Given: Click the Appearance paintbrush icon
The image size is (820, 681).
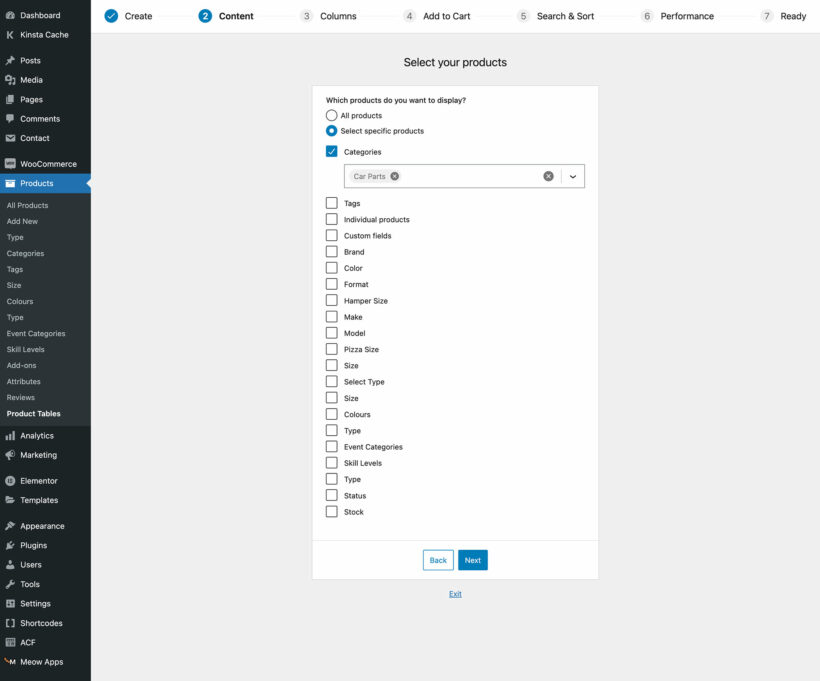Looking at the screenshot, I should click(x=11, y=525).
